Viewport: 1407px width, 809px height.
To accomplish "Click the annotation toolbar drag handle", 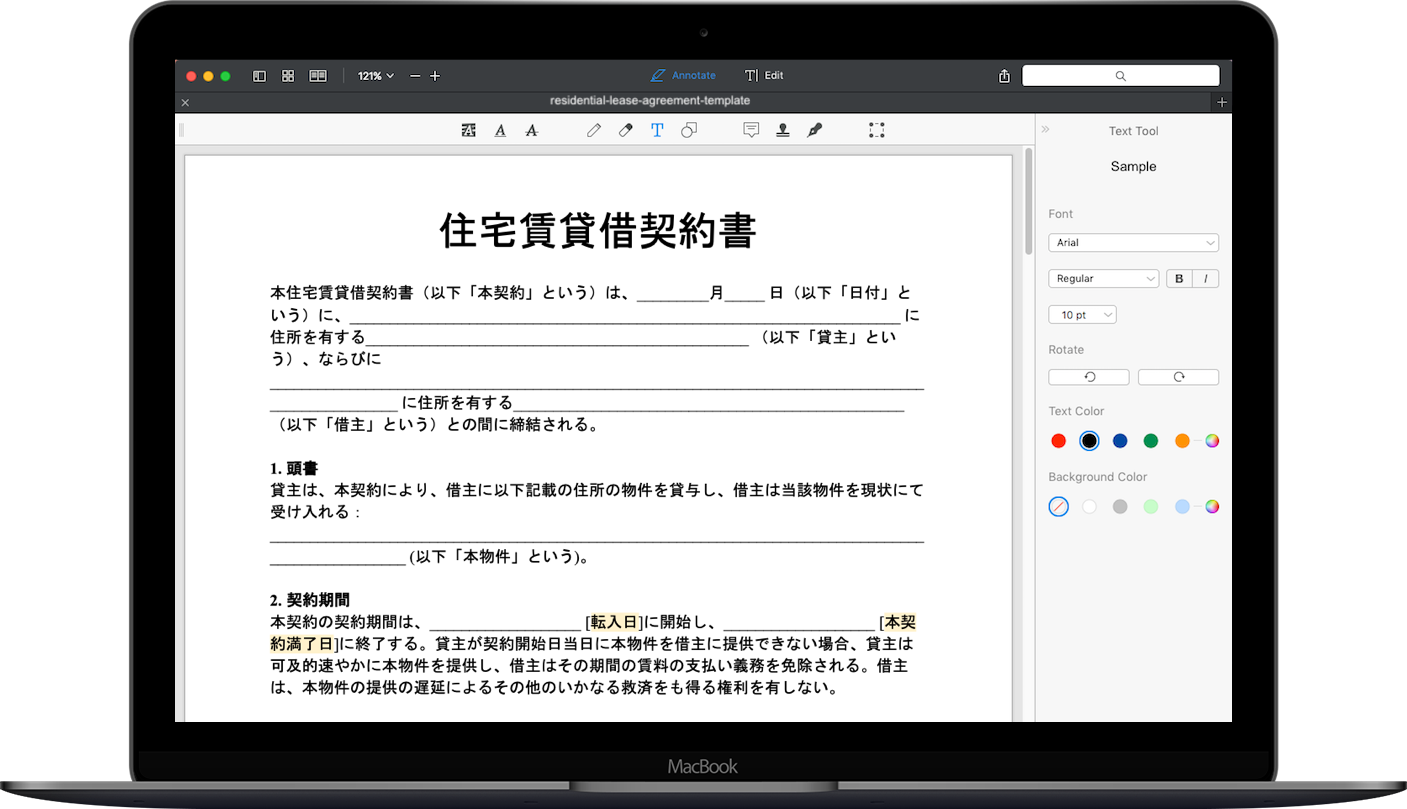I will coord(182,130).
